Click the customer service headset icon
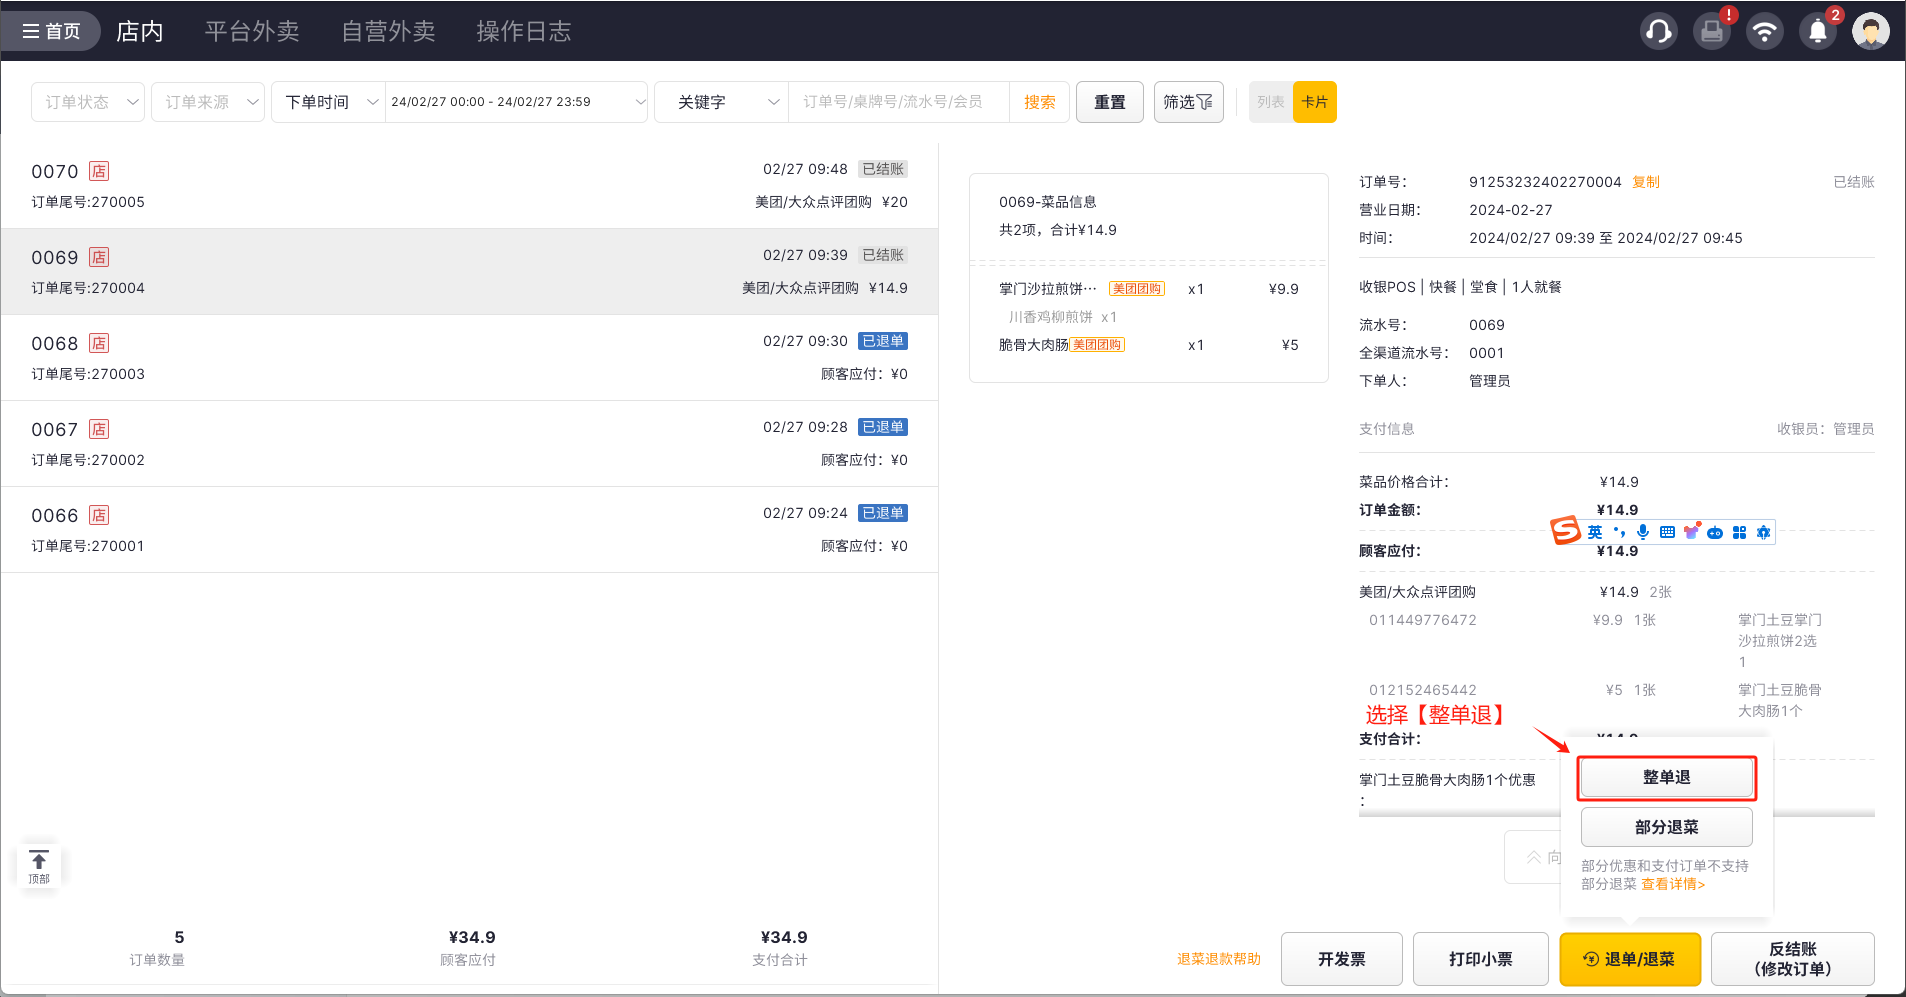Image resolution: width=1906 pixels, height=997 pixels. point(1658,32)
